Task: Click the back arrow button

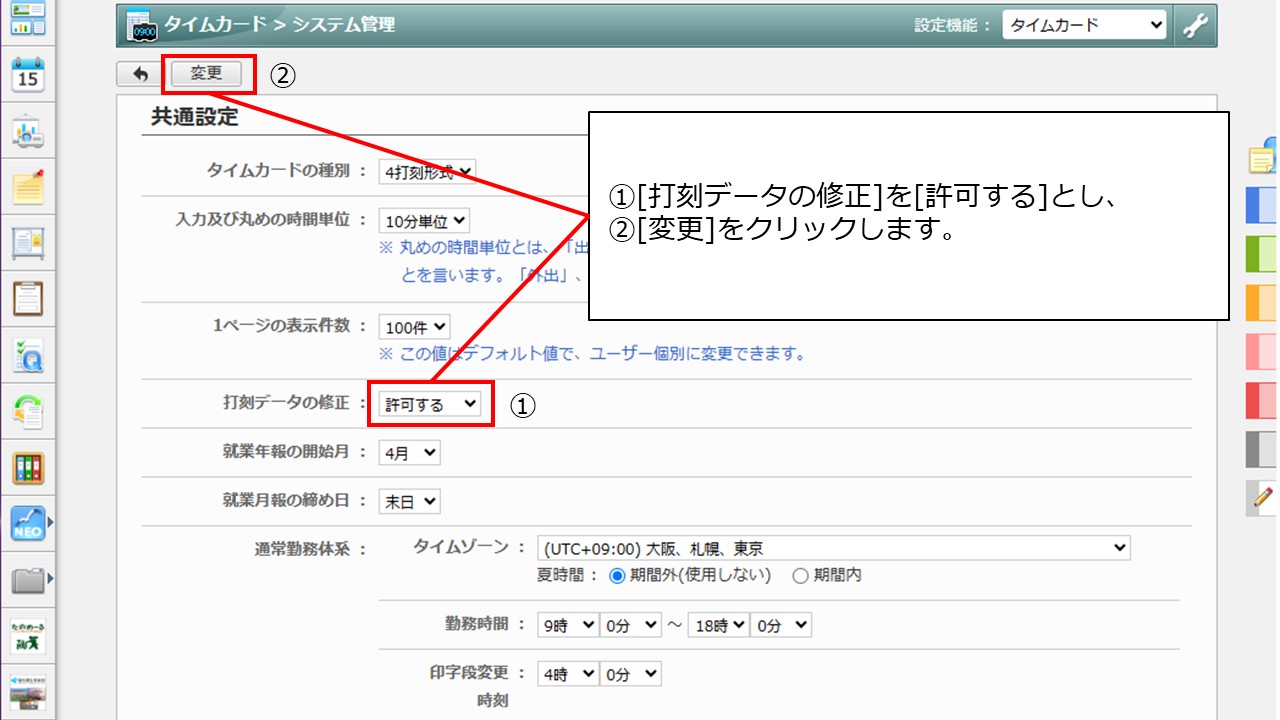Action: (x=140, y=74)
